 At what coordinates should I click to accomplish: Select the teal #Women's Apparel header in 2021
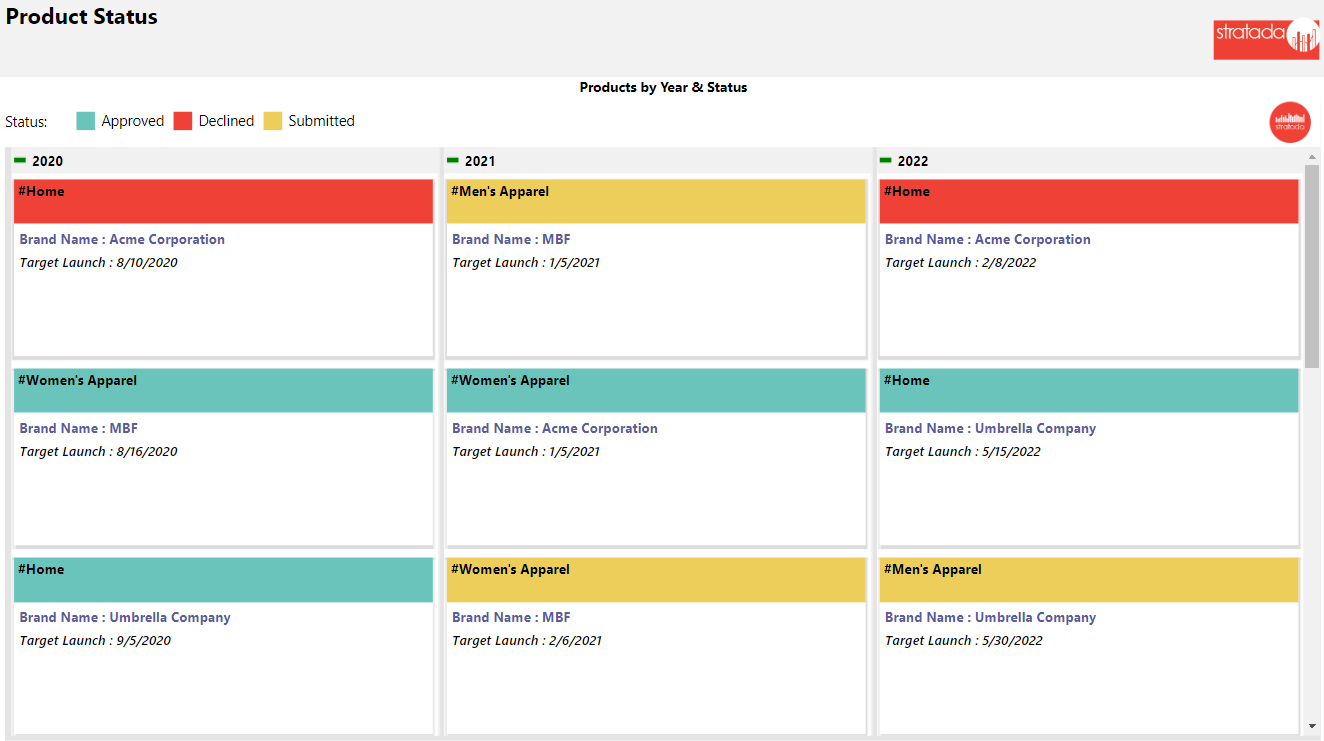pyautogui.click(x=656, y=390)
